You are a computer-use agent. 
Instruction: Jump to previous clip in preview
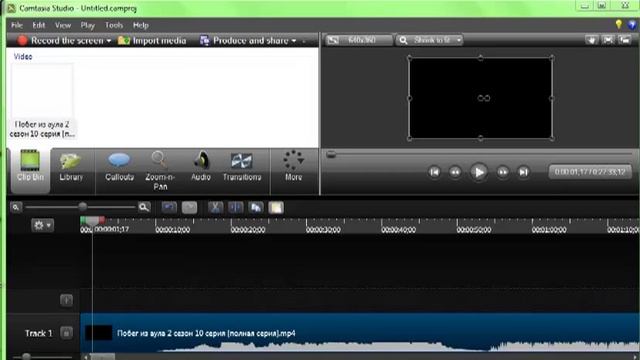coord(434,172)
